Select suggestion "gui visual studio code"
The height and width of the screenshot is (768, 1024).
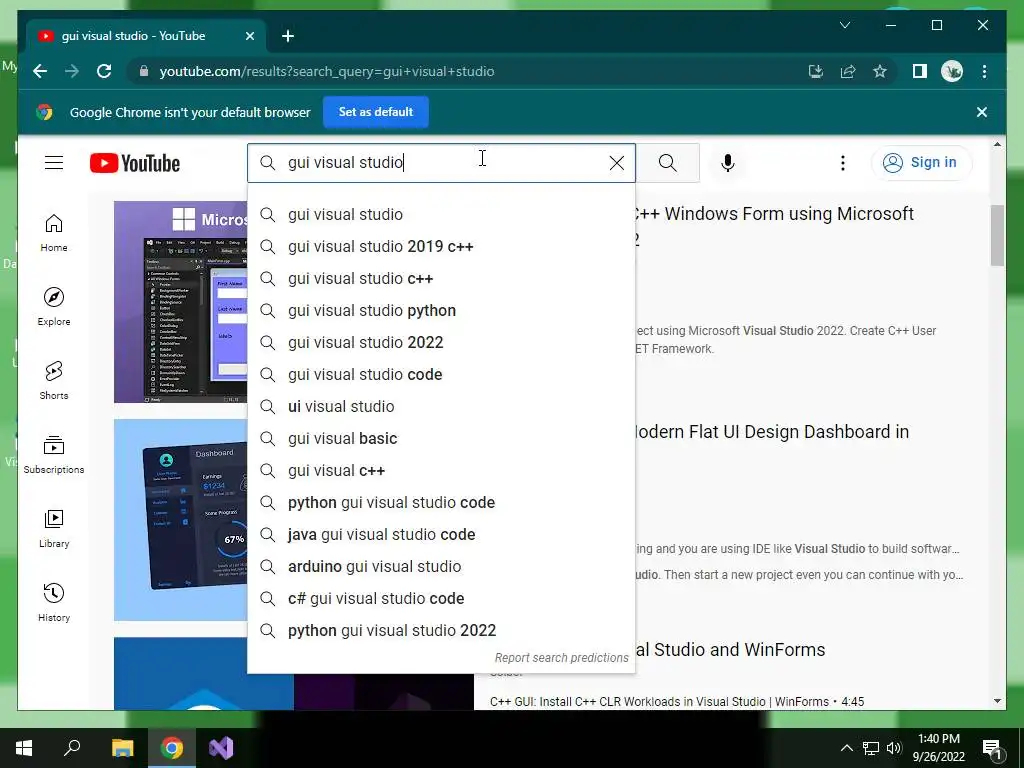coord(441,374)
